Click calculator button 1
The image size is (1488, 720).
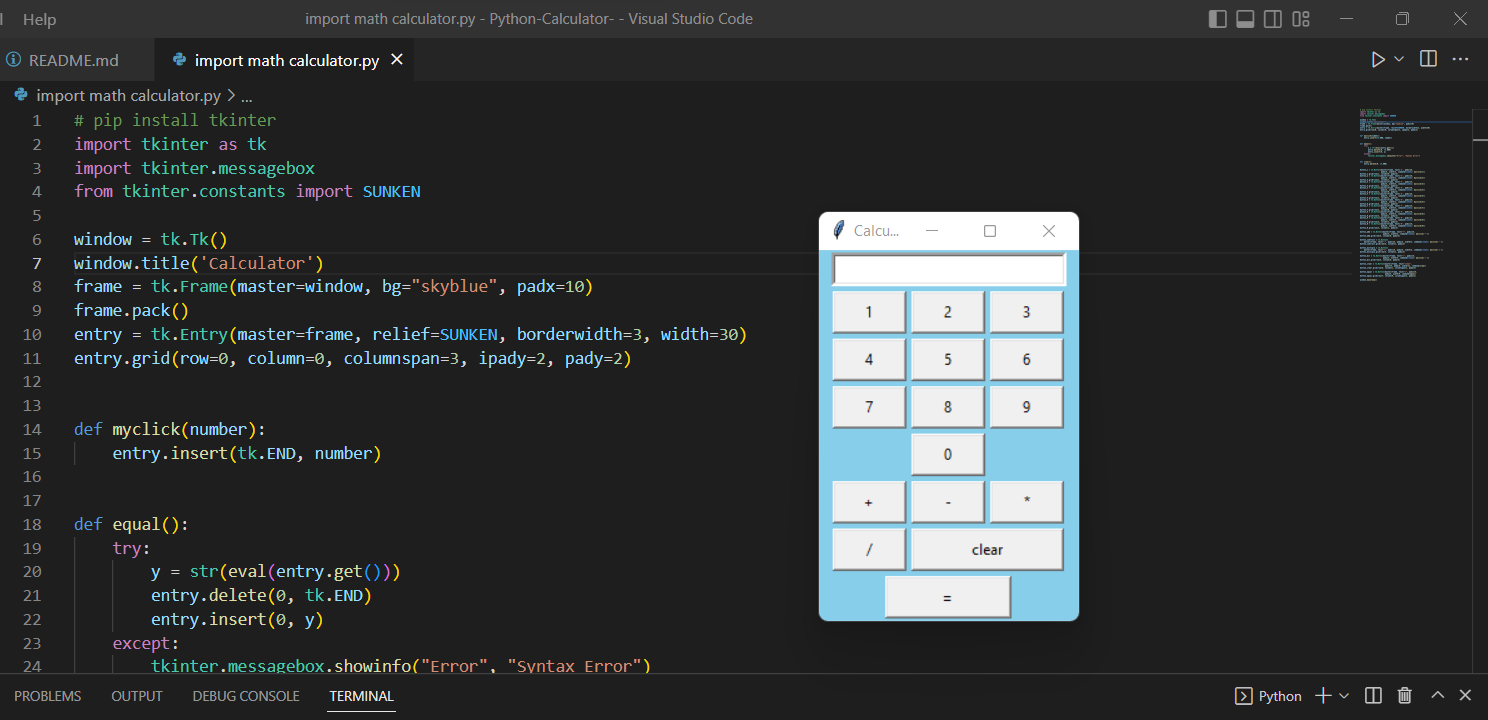point(869,312)
